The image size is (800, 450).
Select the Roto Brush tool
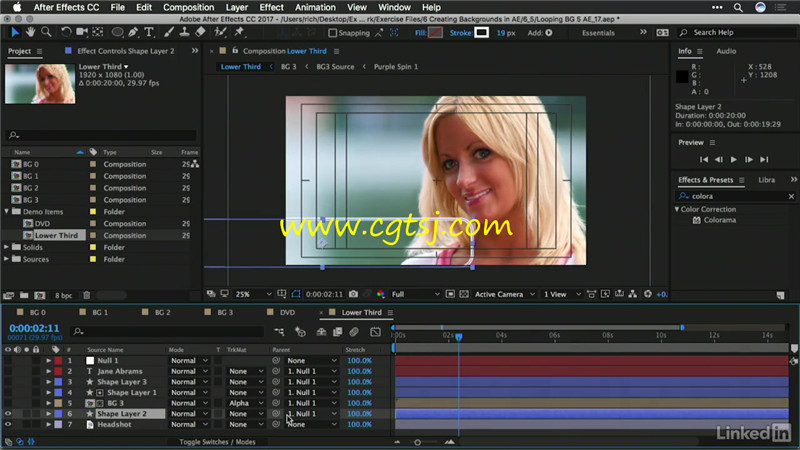point(220,32)
